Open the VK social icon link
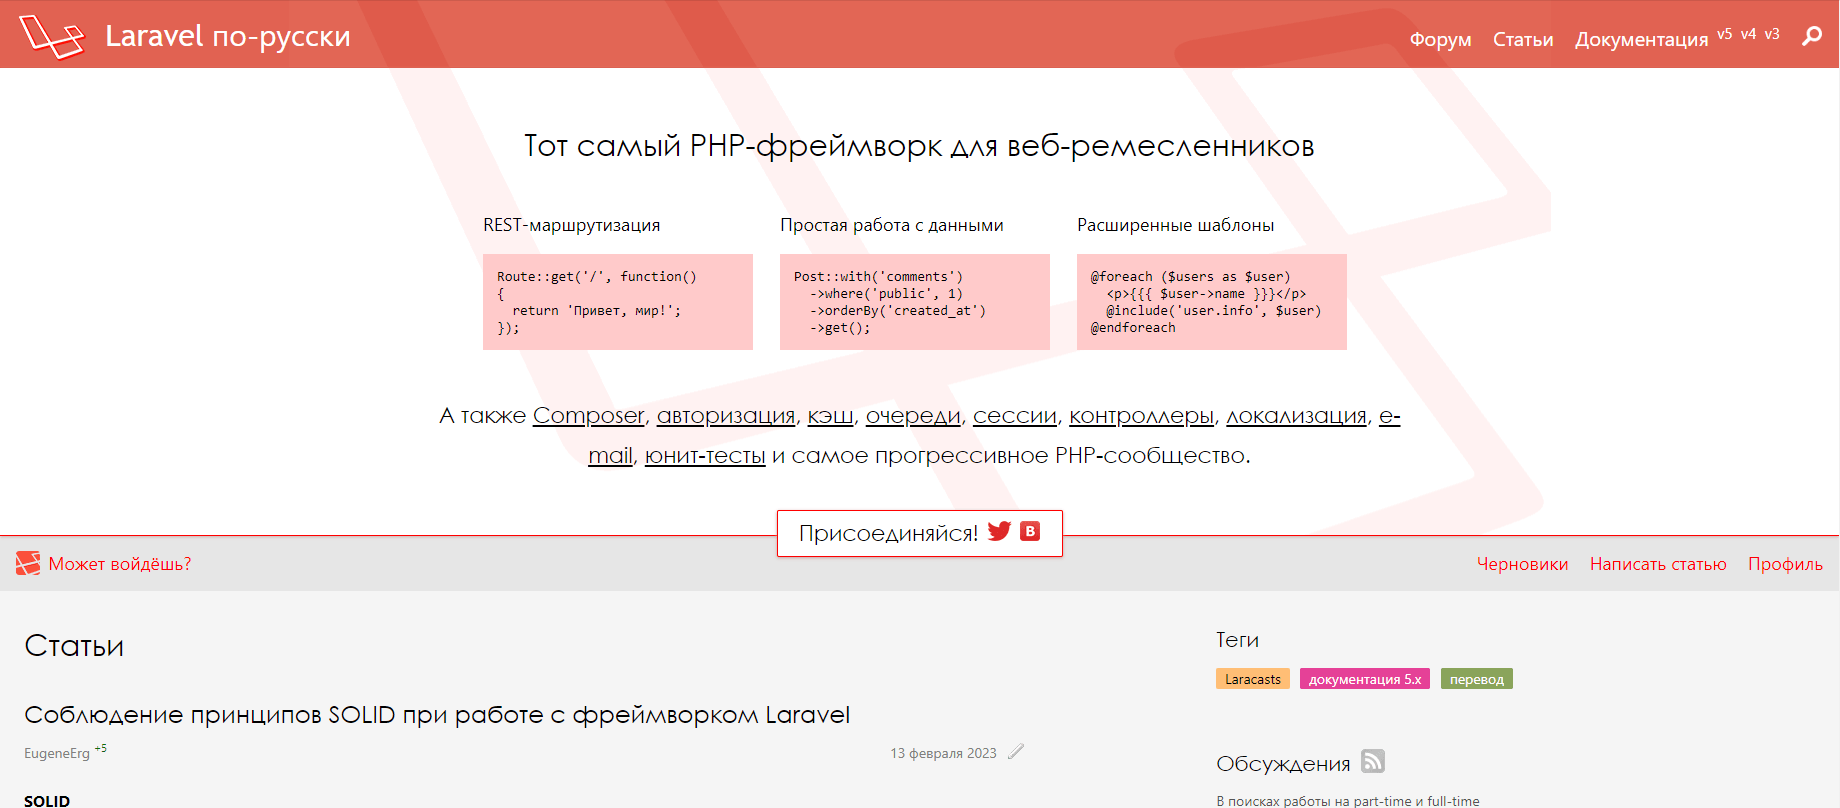Viewport: 1840px width, 808px height. pyautogui.click(x=1030, y=531)
